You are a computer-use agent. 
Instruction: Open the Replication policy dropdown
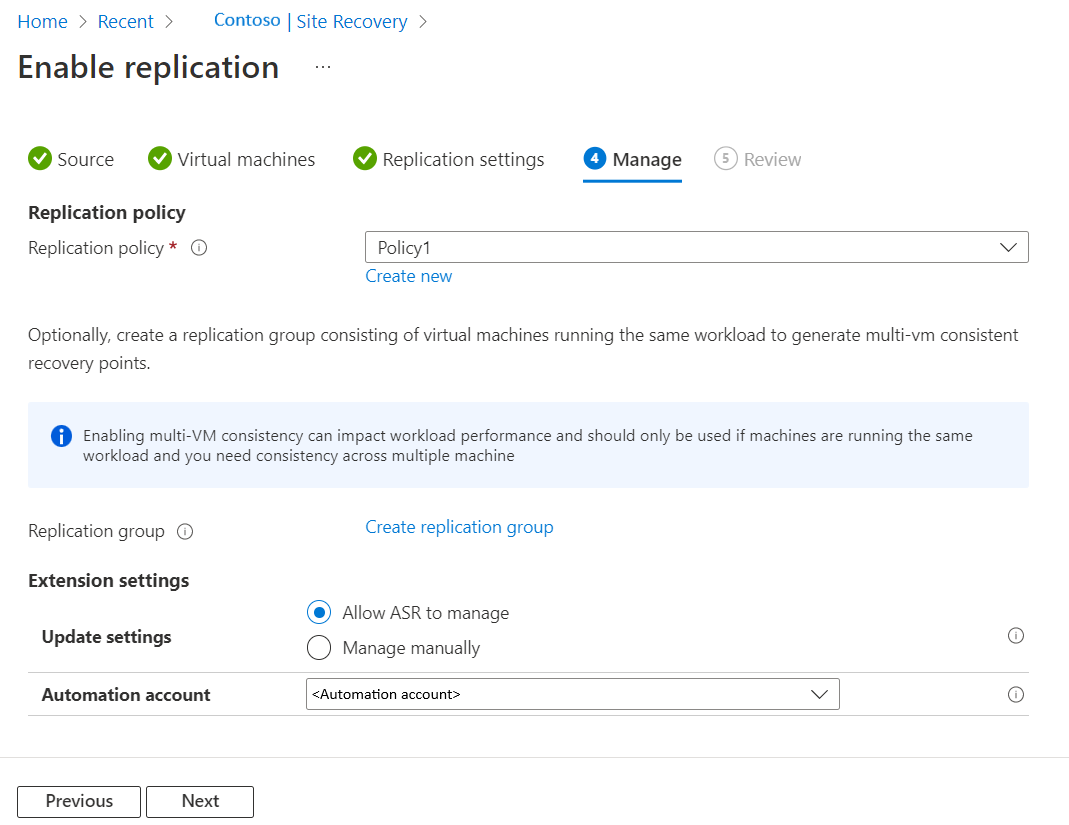[1008, 247]
